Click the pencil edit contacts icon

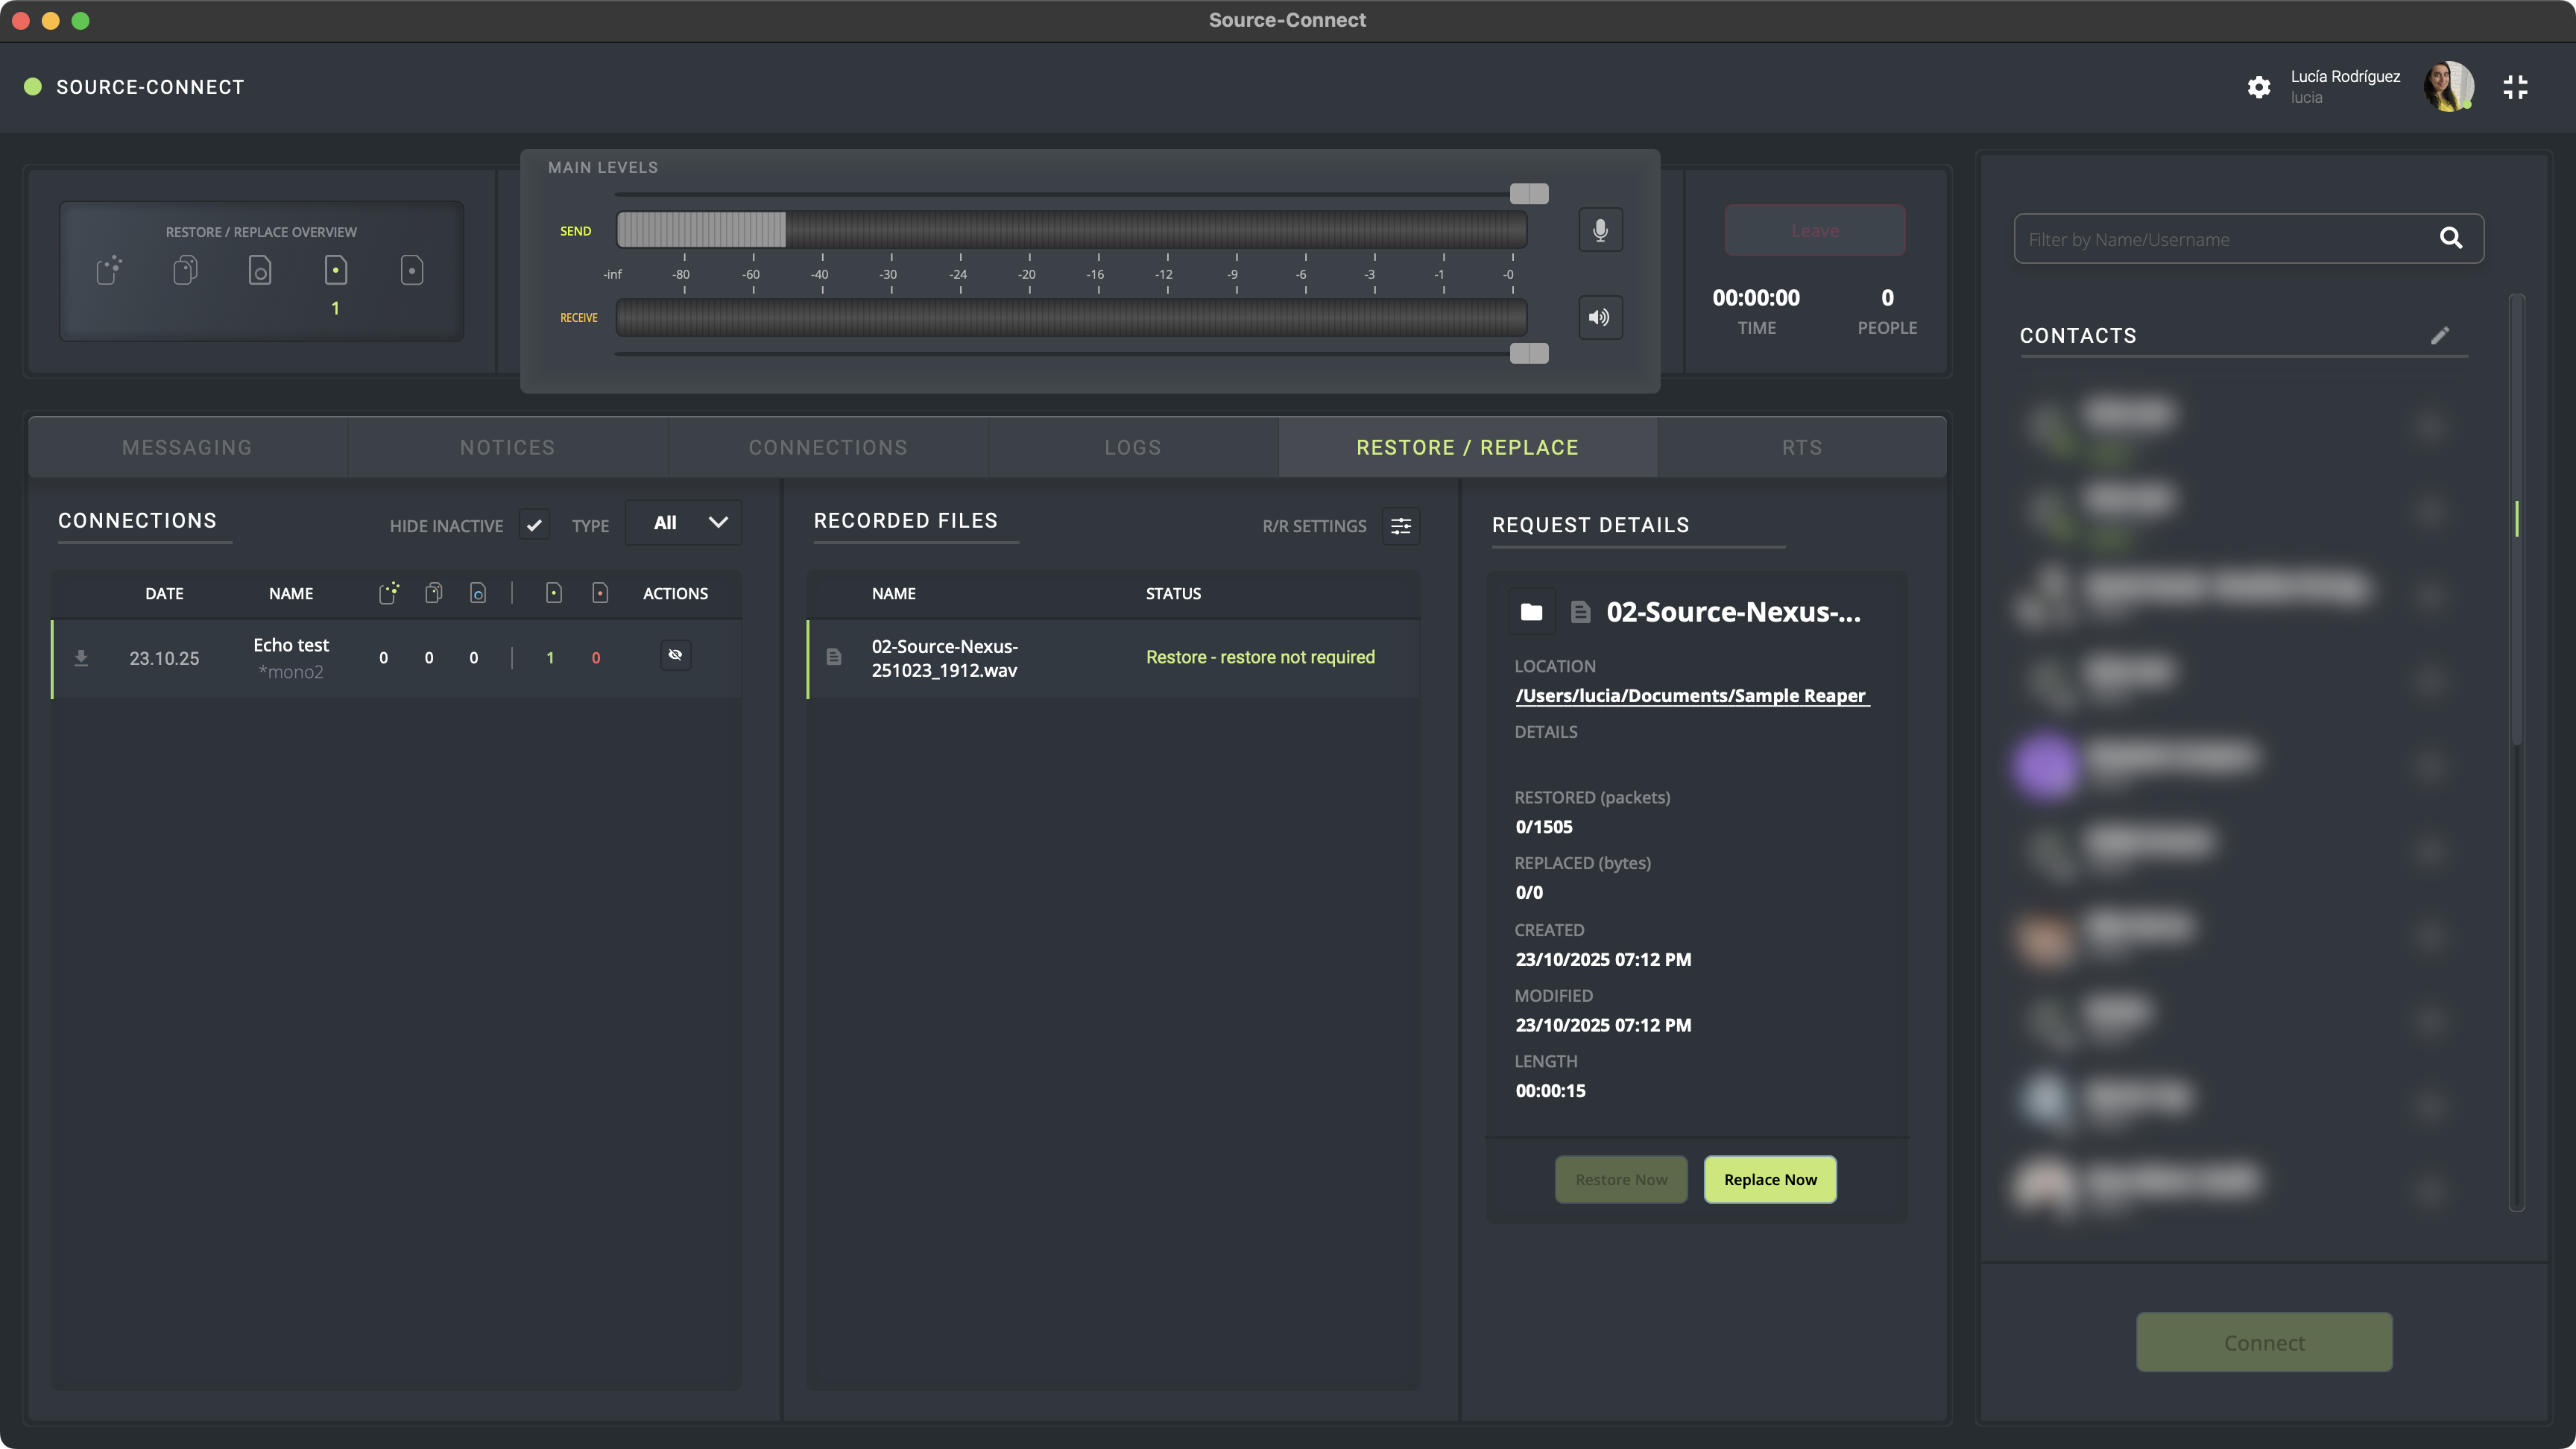pos(2440,336)
